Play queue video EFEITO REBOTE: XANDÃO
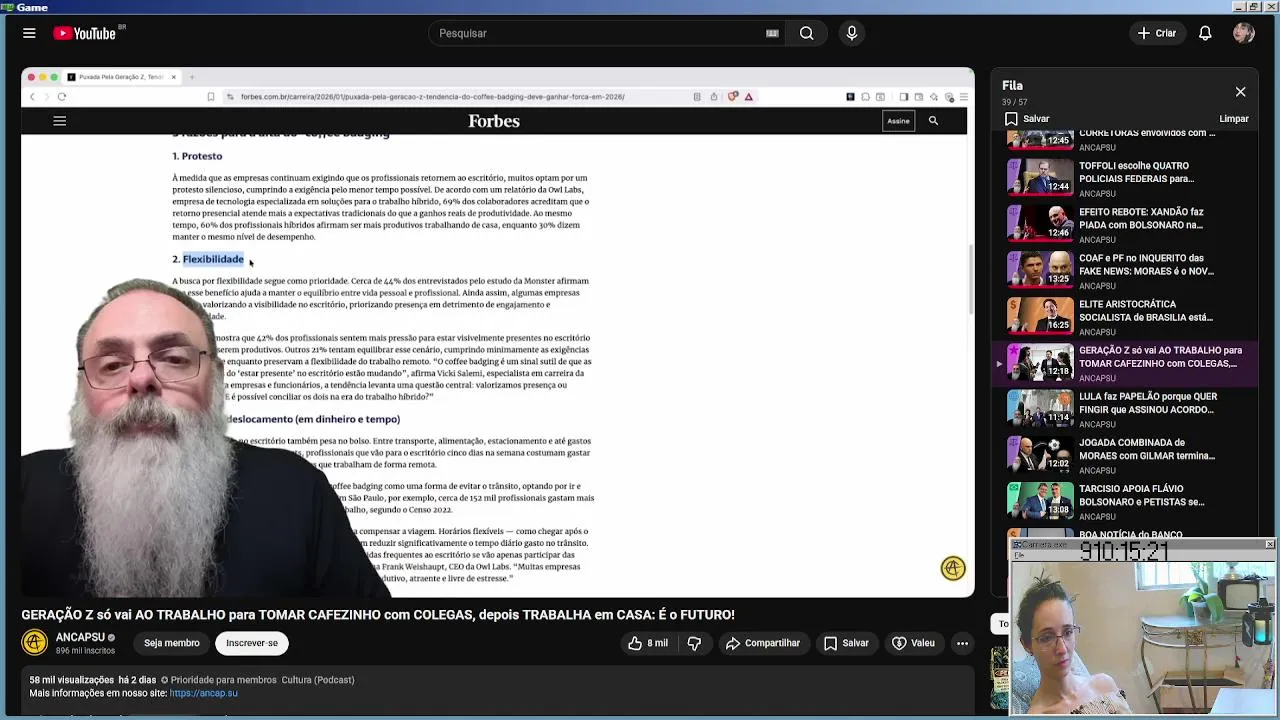The width and height of the screenshot is (1280, 720). point(1125,224)
